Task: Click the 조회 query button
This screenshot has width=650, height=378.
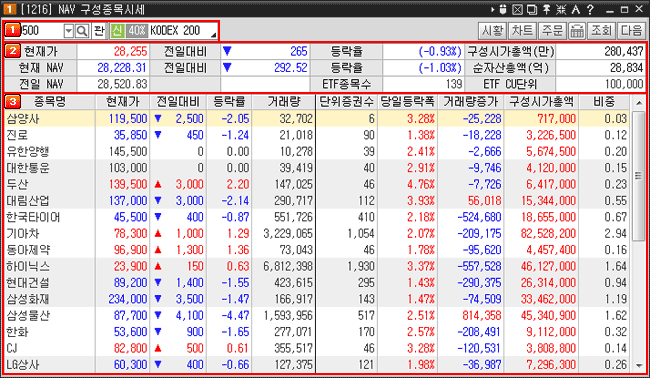Action: (601, 30)
